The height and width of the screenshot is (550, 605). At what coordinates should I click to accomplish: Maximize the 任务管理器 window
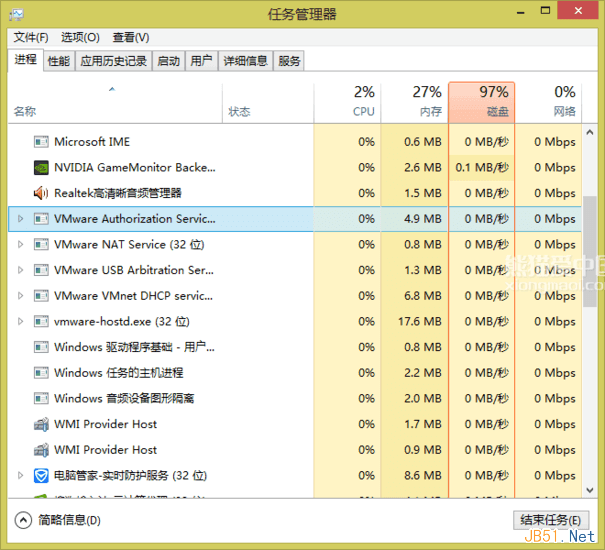[x=545, y=11]
